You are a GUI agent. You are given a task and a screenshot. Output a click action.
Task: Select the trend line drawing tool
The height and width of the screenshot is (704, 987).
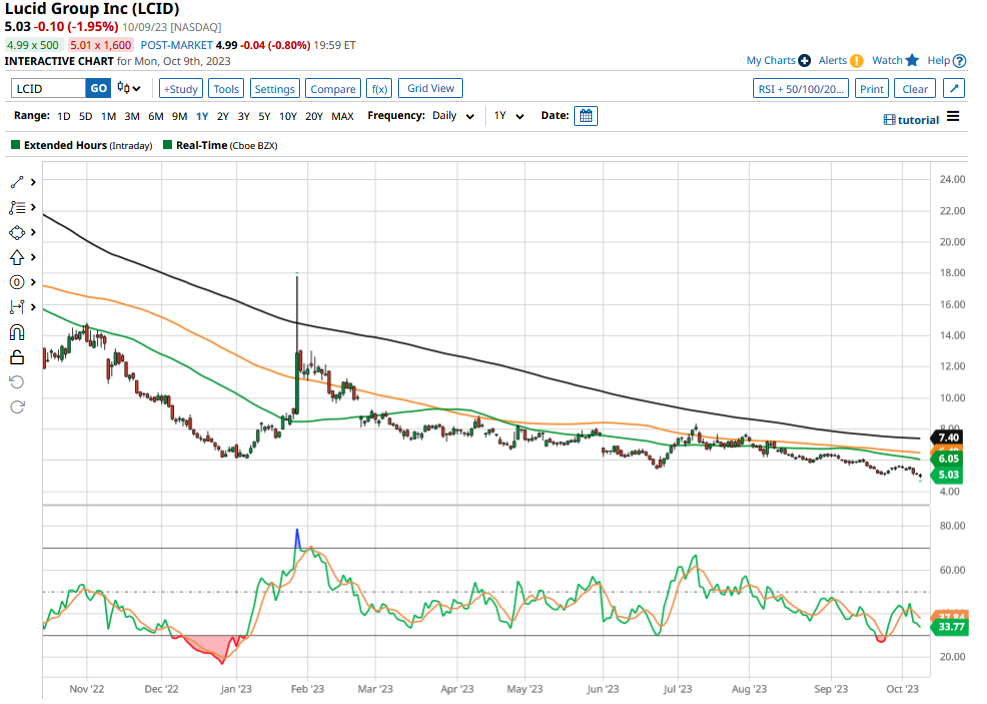coord(17,182)
